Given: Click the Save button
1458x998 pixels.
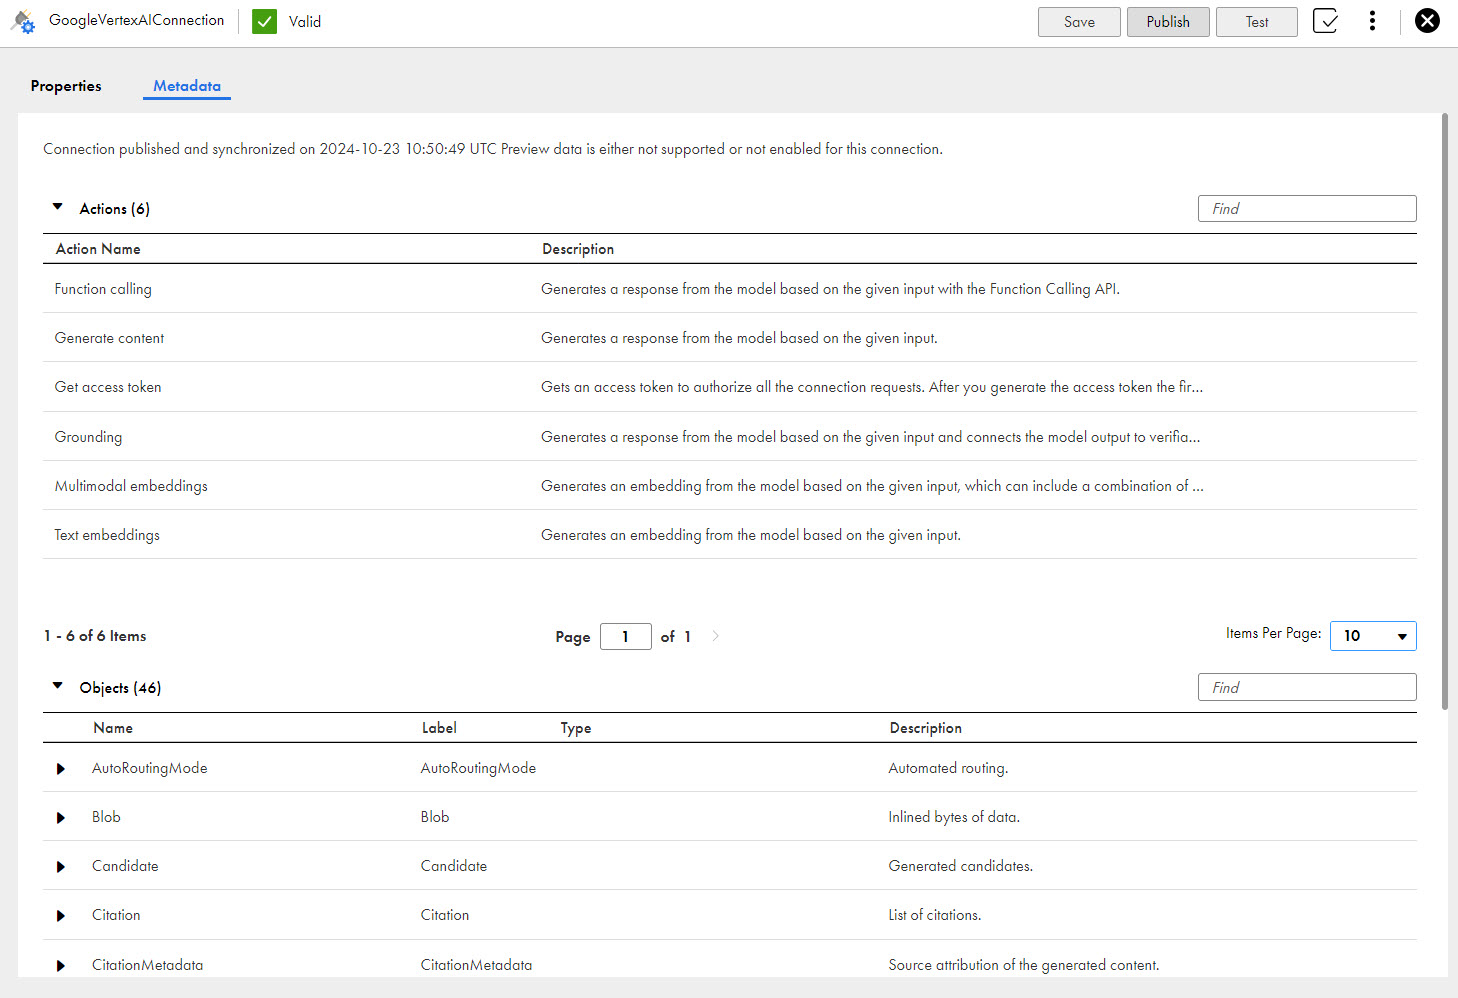Looking at the screenshot, I should 1079,22.
